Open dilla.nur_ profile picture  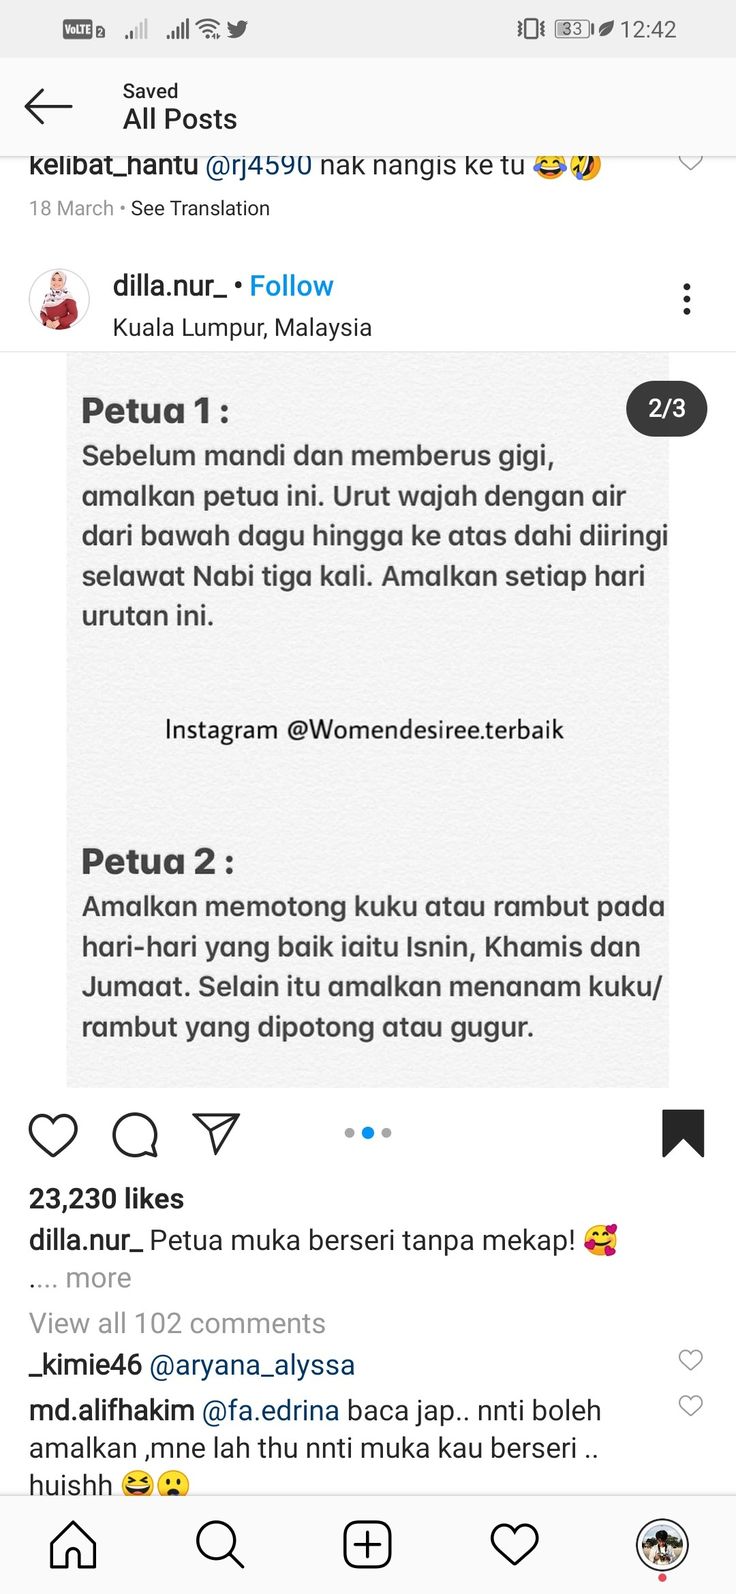pos(59,299)
